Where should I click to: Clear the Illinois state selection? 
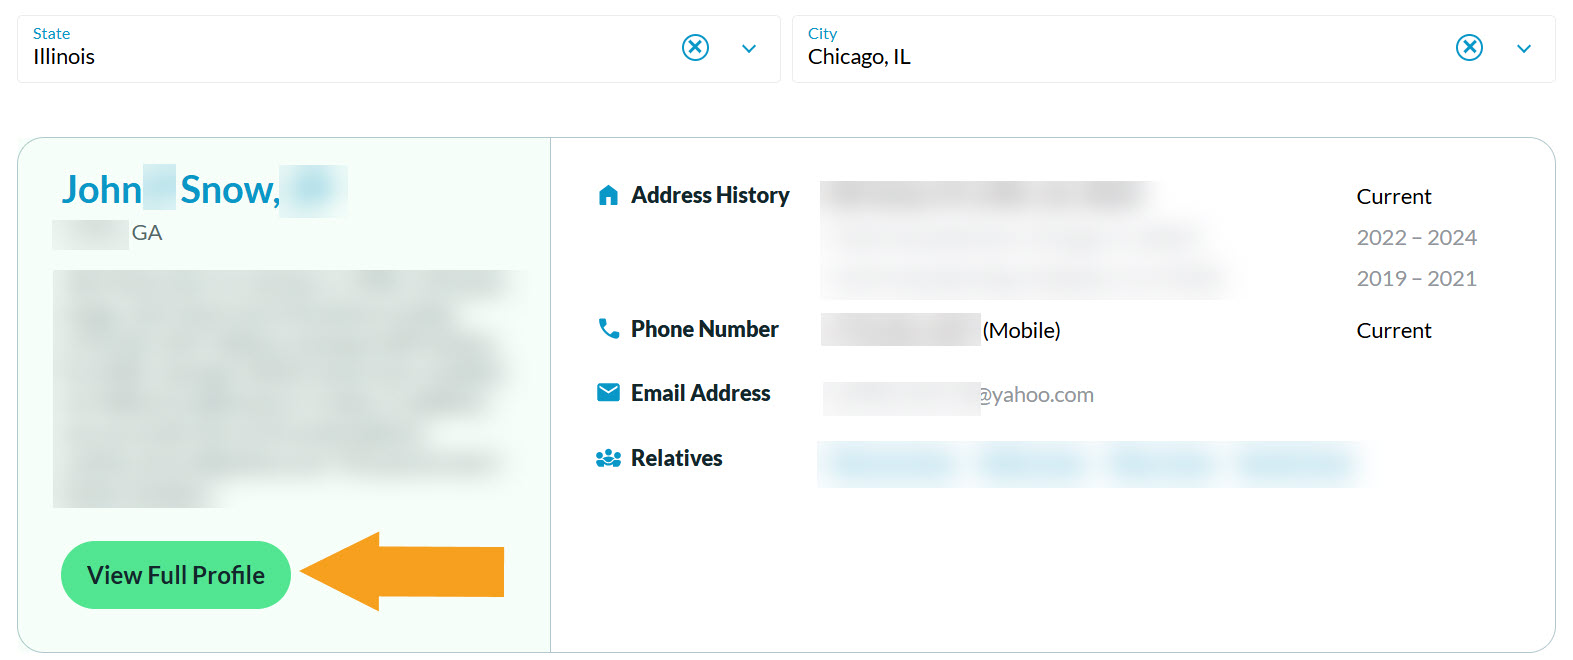[696, 47]
